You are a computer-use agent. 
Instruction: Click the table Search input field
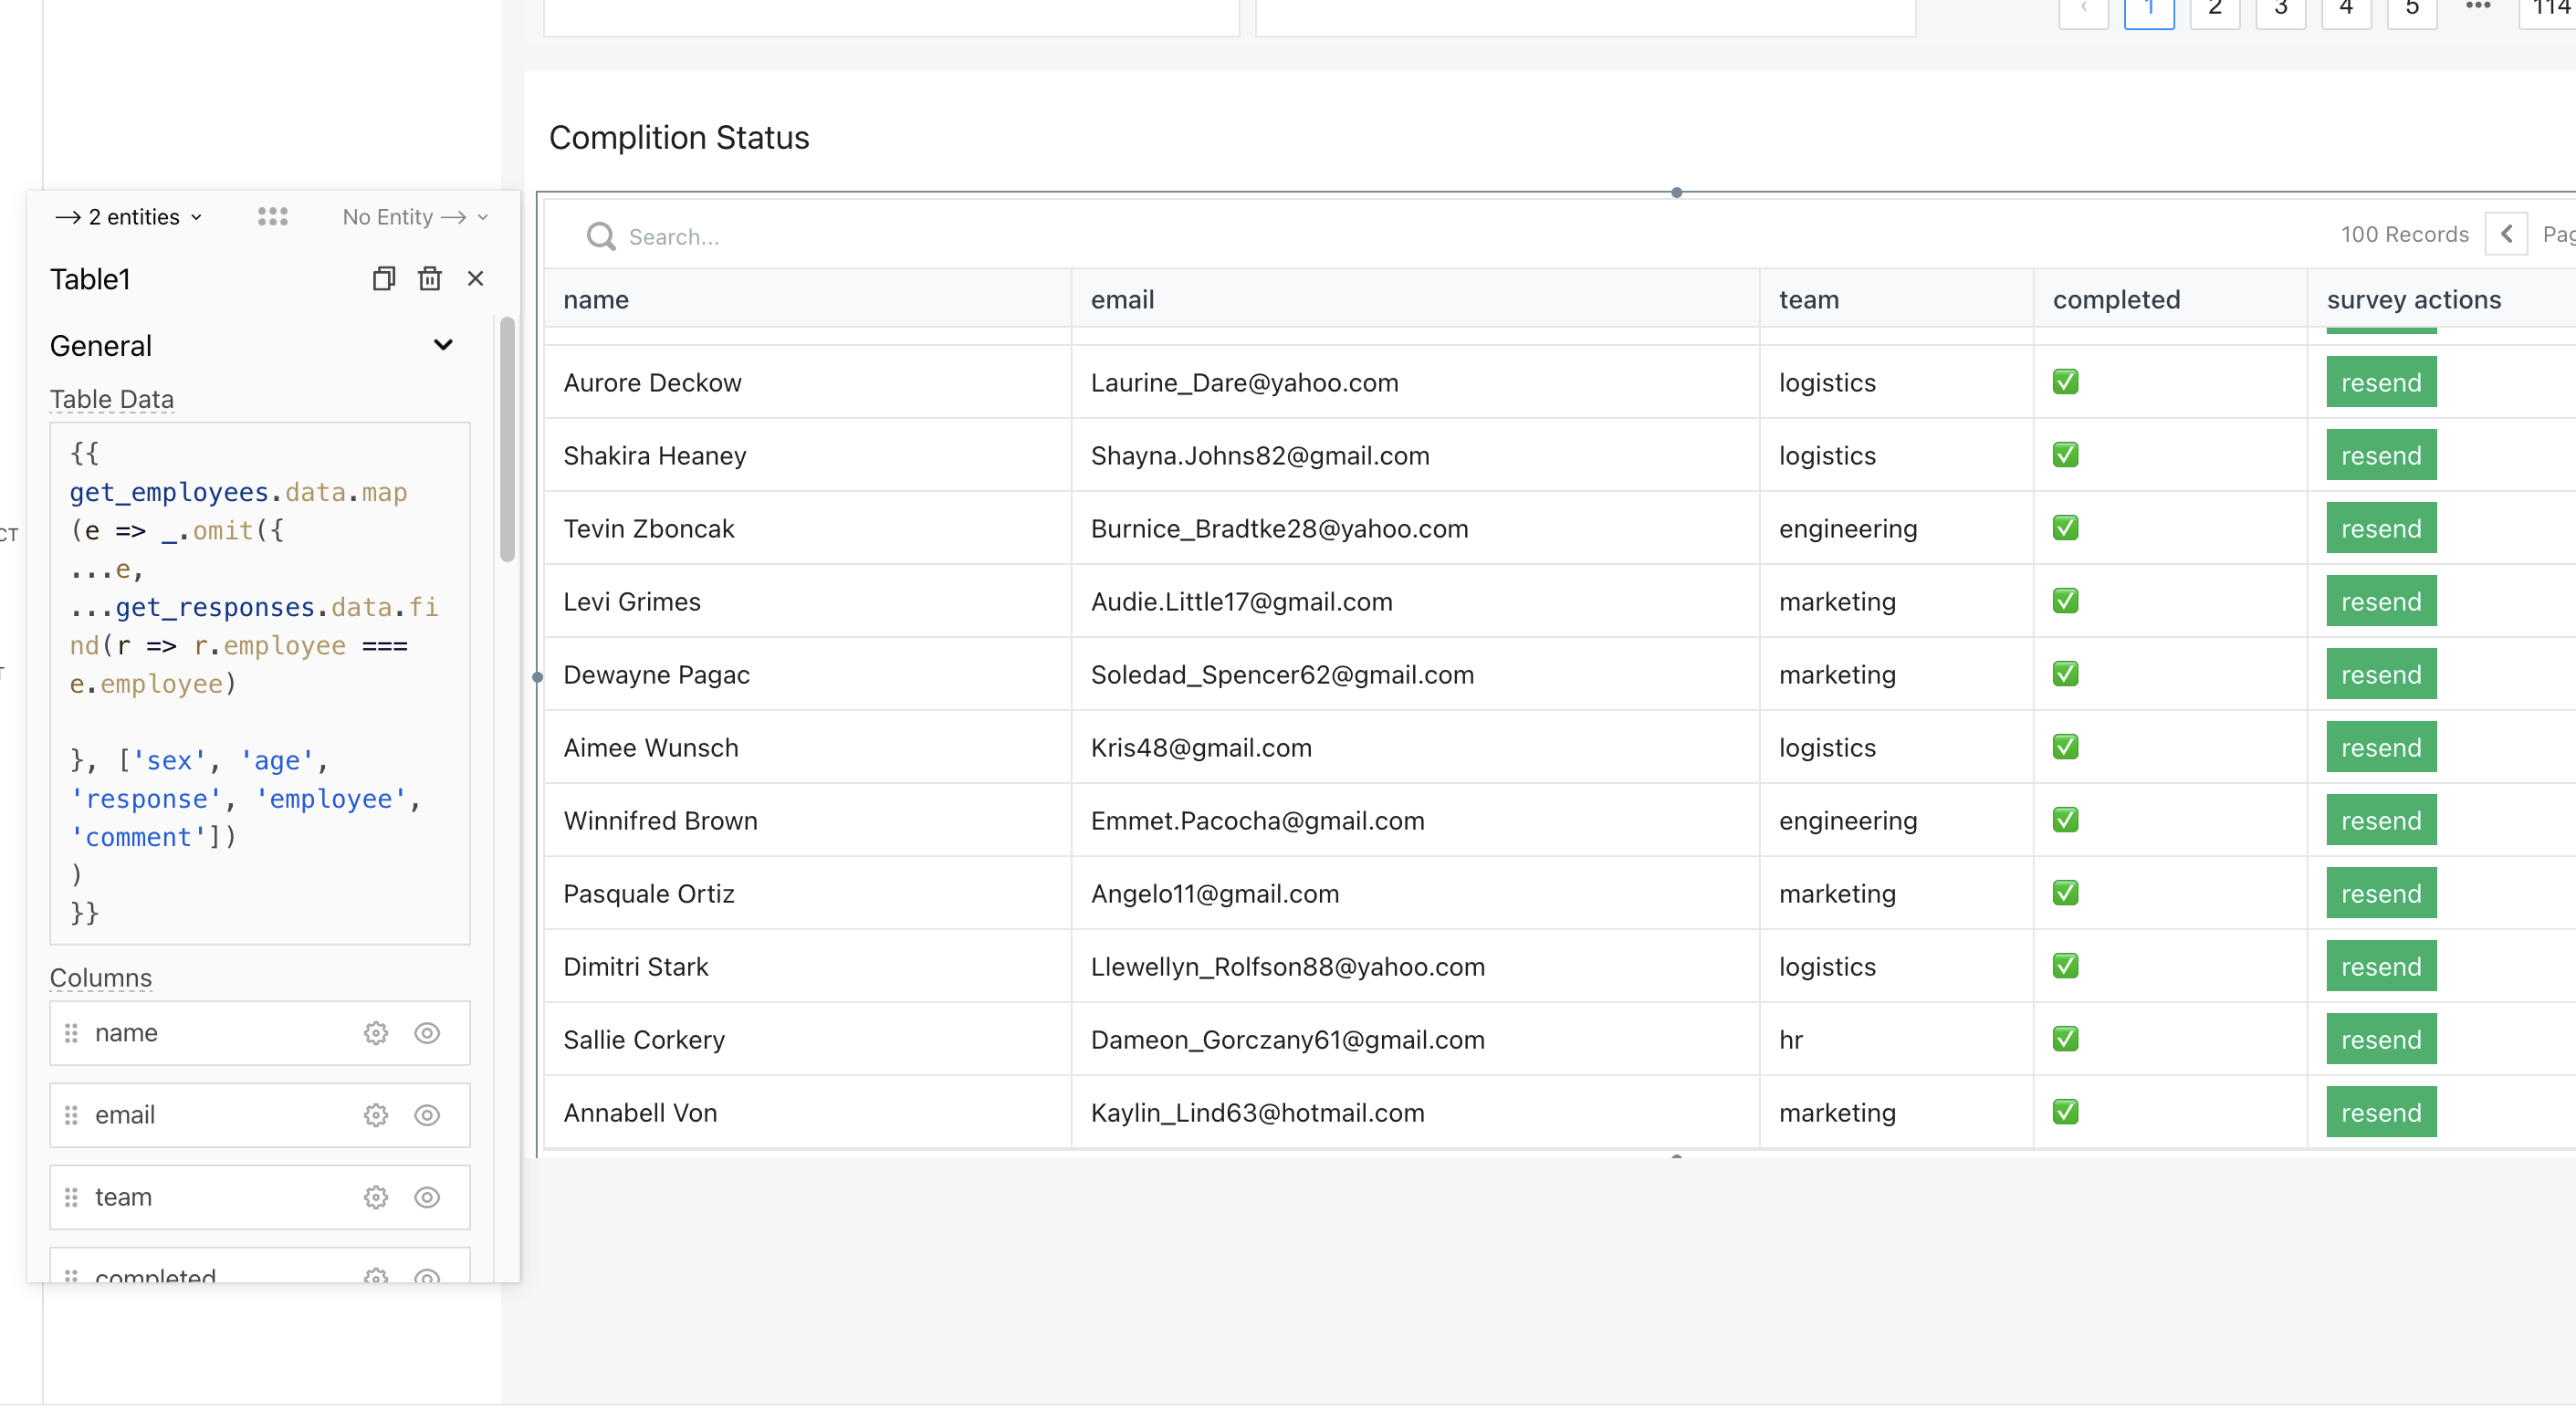click(x=900, y=237)
